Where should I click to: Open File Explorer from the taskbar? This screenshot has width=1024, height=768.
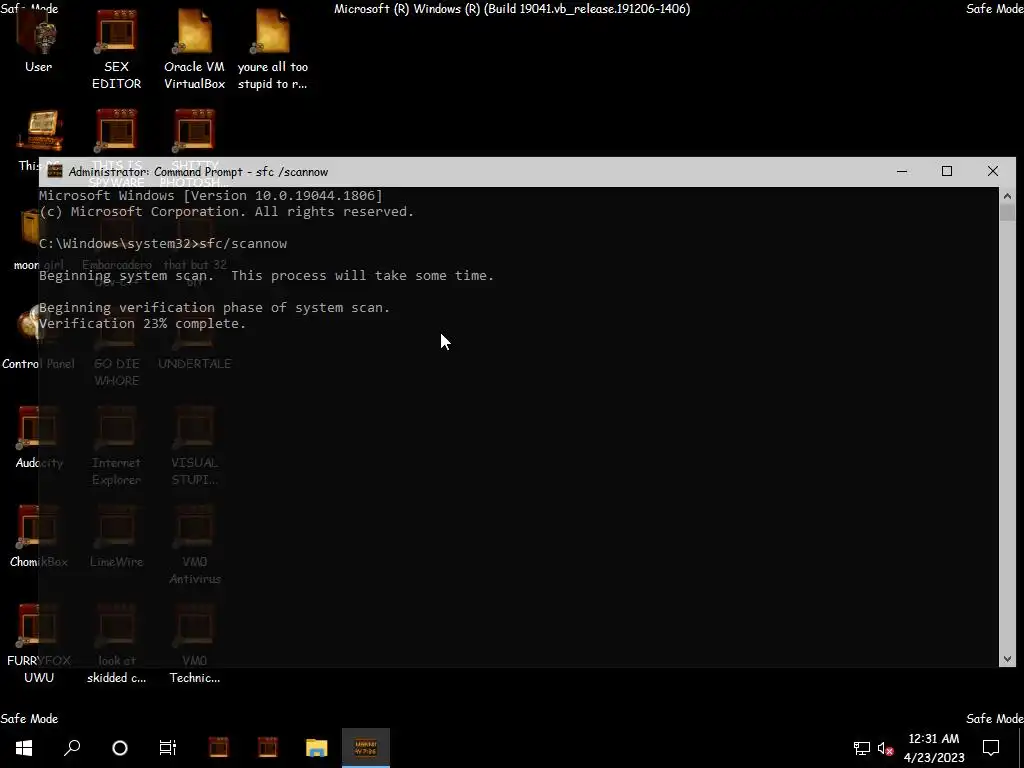tap(317, 748)
